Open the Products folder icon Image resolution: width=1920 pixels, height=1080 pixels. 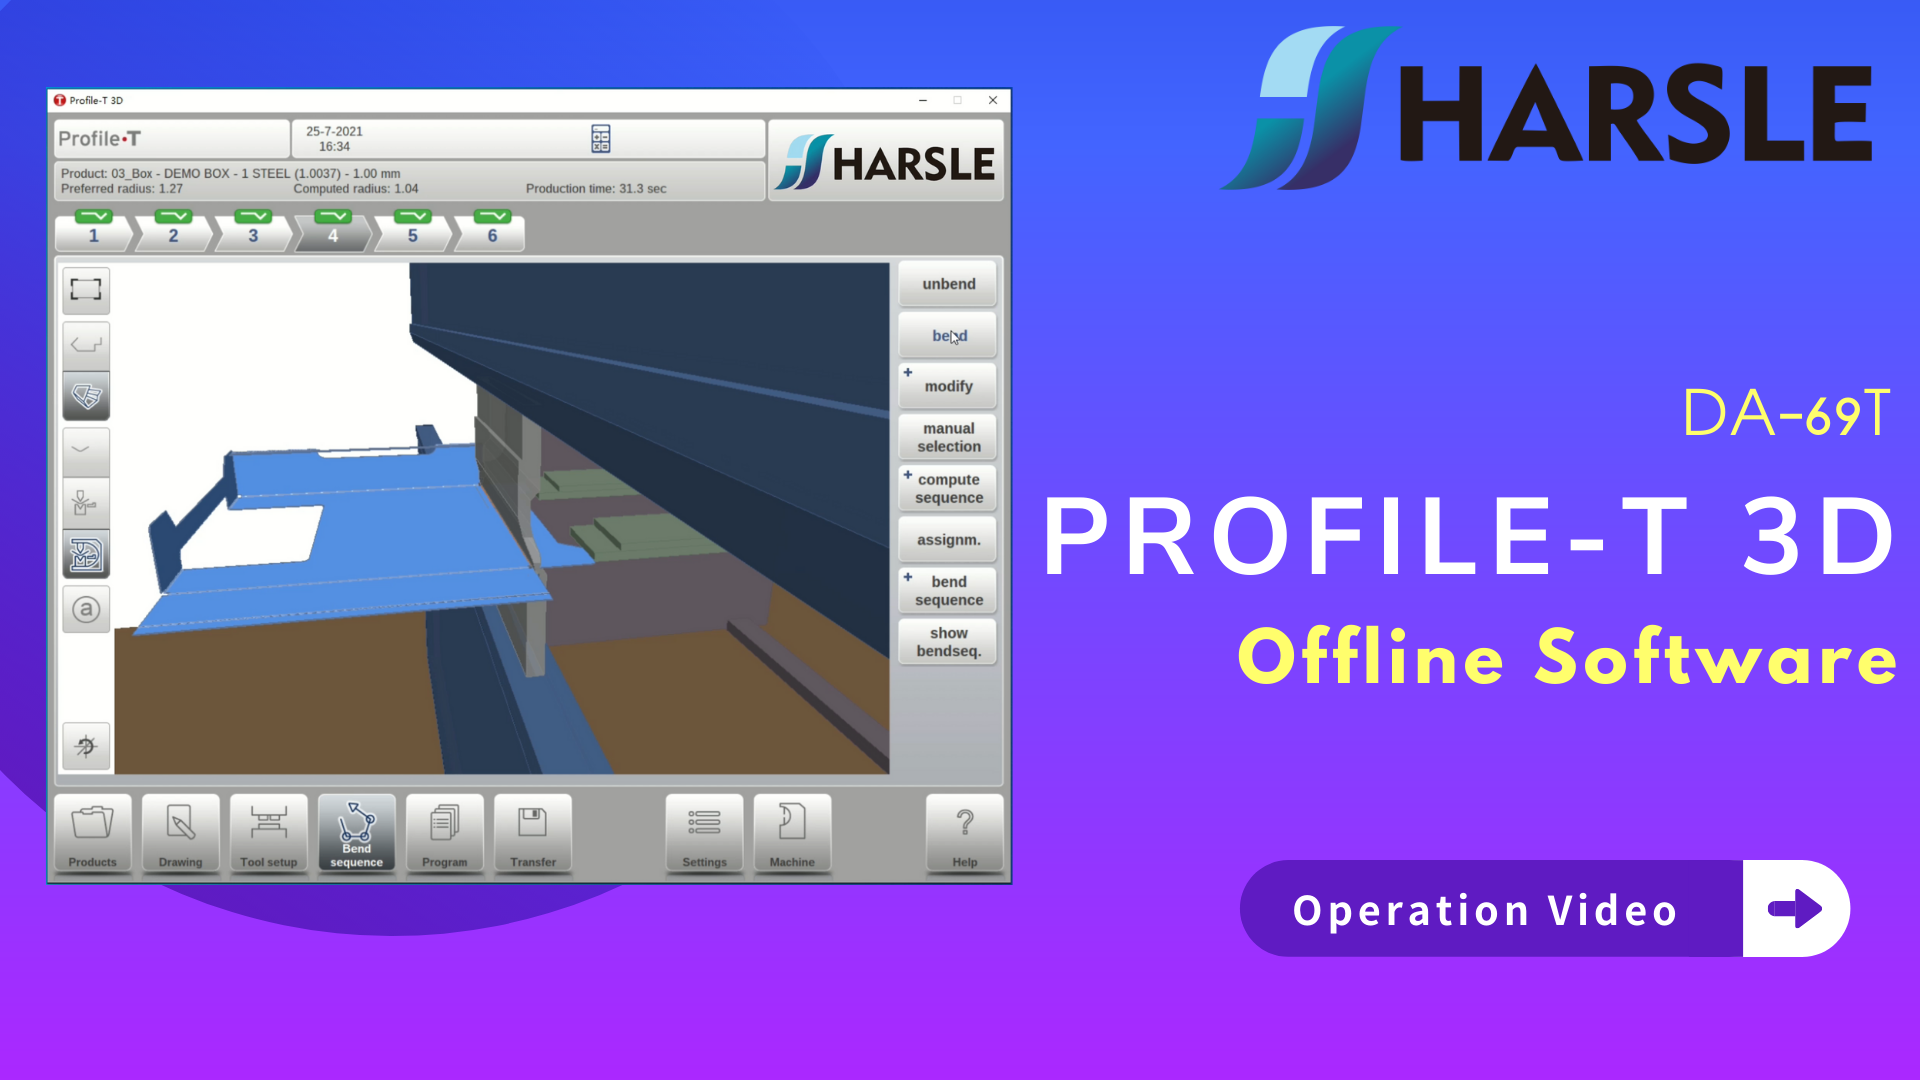(x=91, y=832)
